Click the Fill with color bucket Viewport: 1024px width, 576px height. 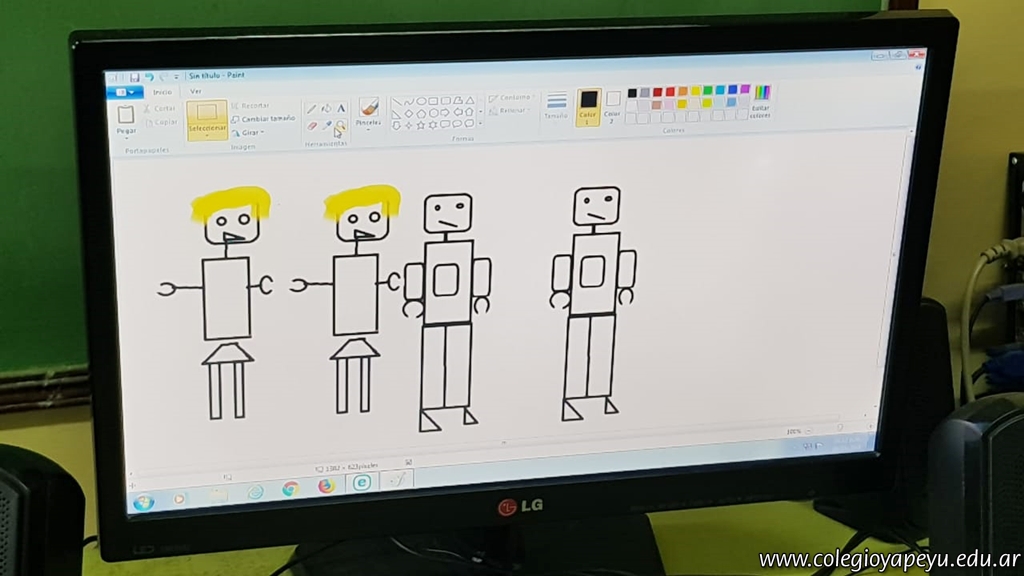point(326,108)
